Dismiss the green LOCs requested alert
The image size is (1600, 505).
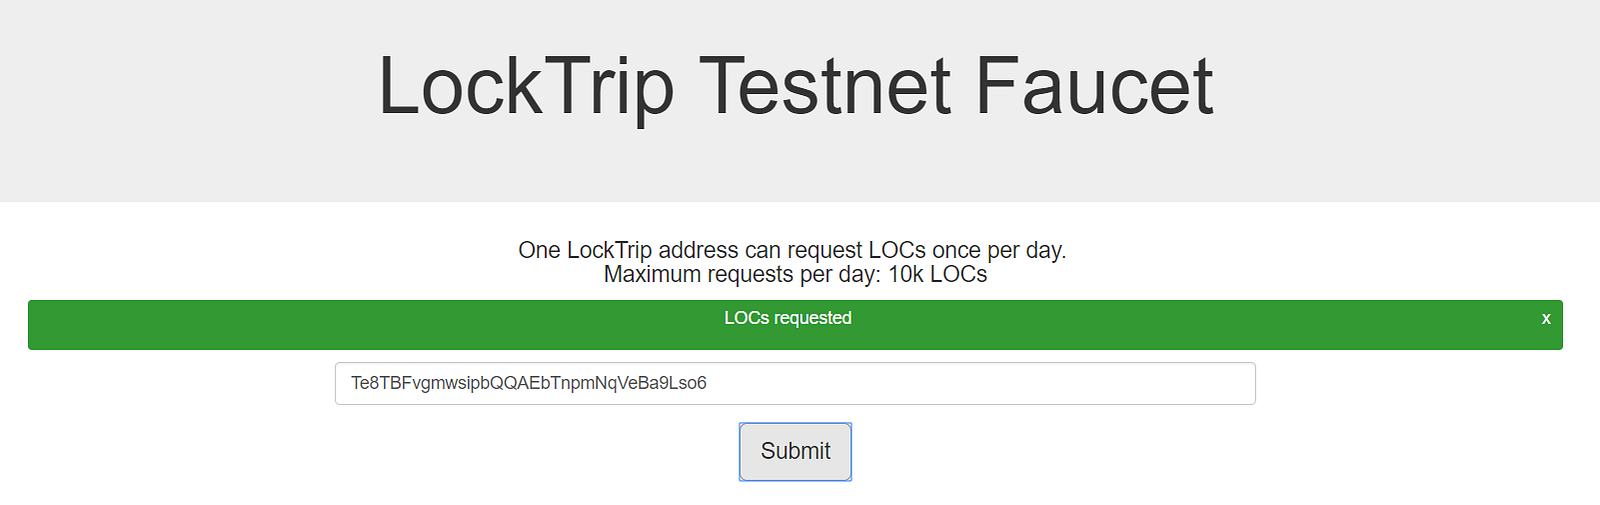click(1545, 319)
